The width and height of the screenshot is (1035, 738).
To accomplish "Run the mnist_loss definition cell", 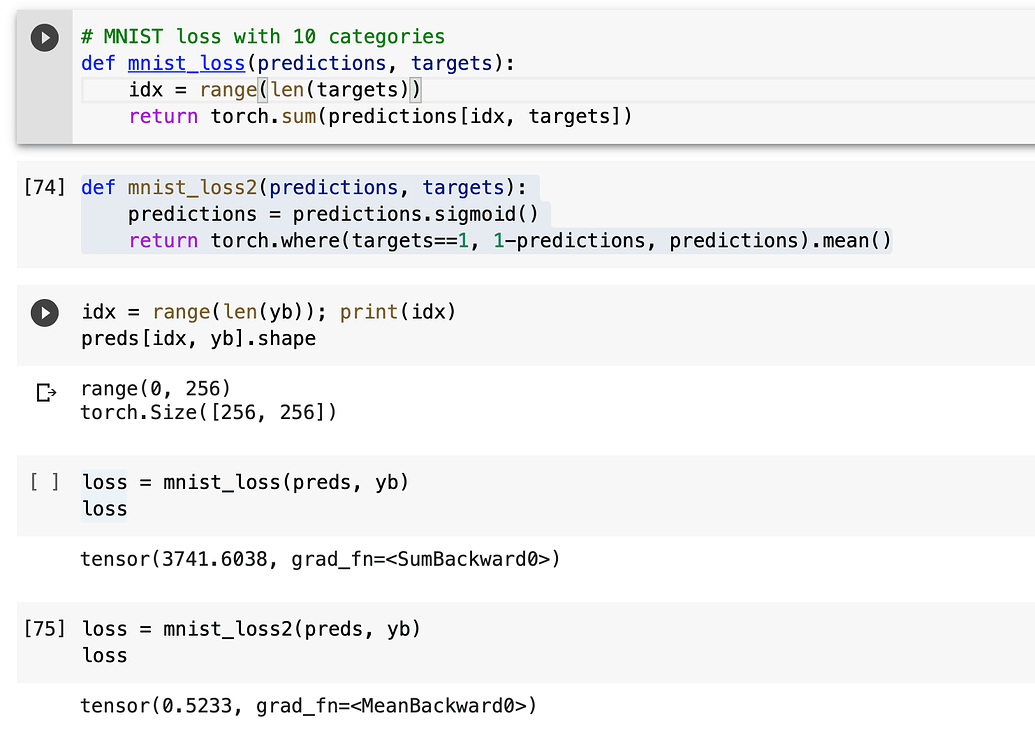I will (x=44, y=37).
